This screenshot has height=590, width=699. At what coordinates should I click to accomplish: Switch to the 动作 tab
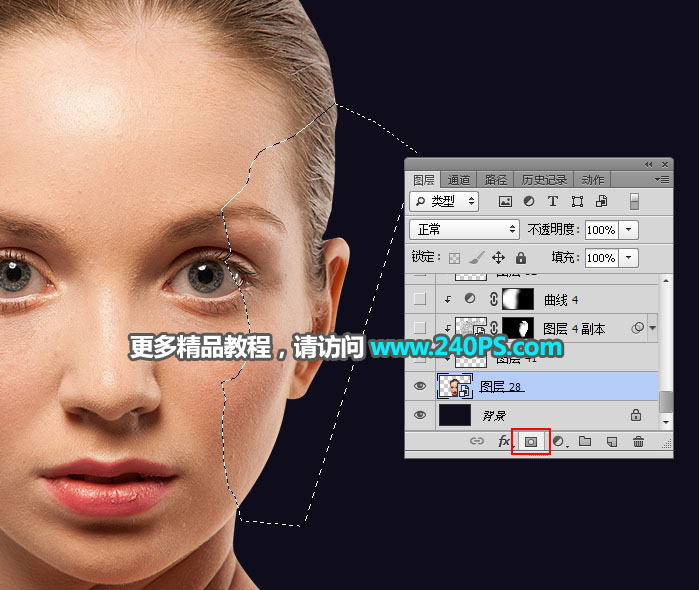click(592, 180)
